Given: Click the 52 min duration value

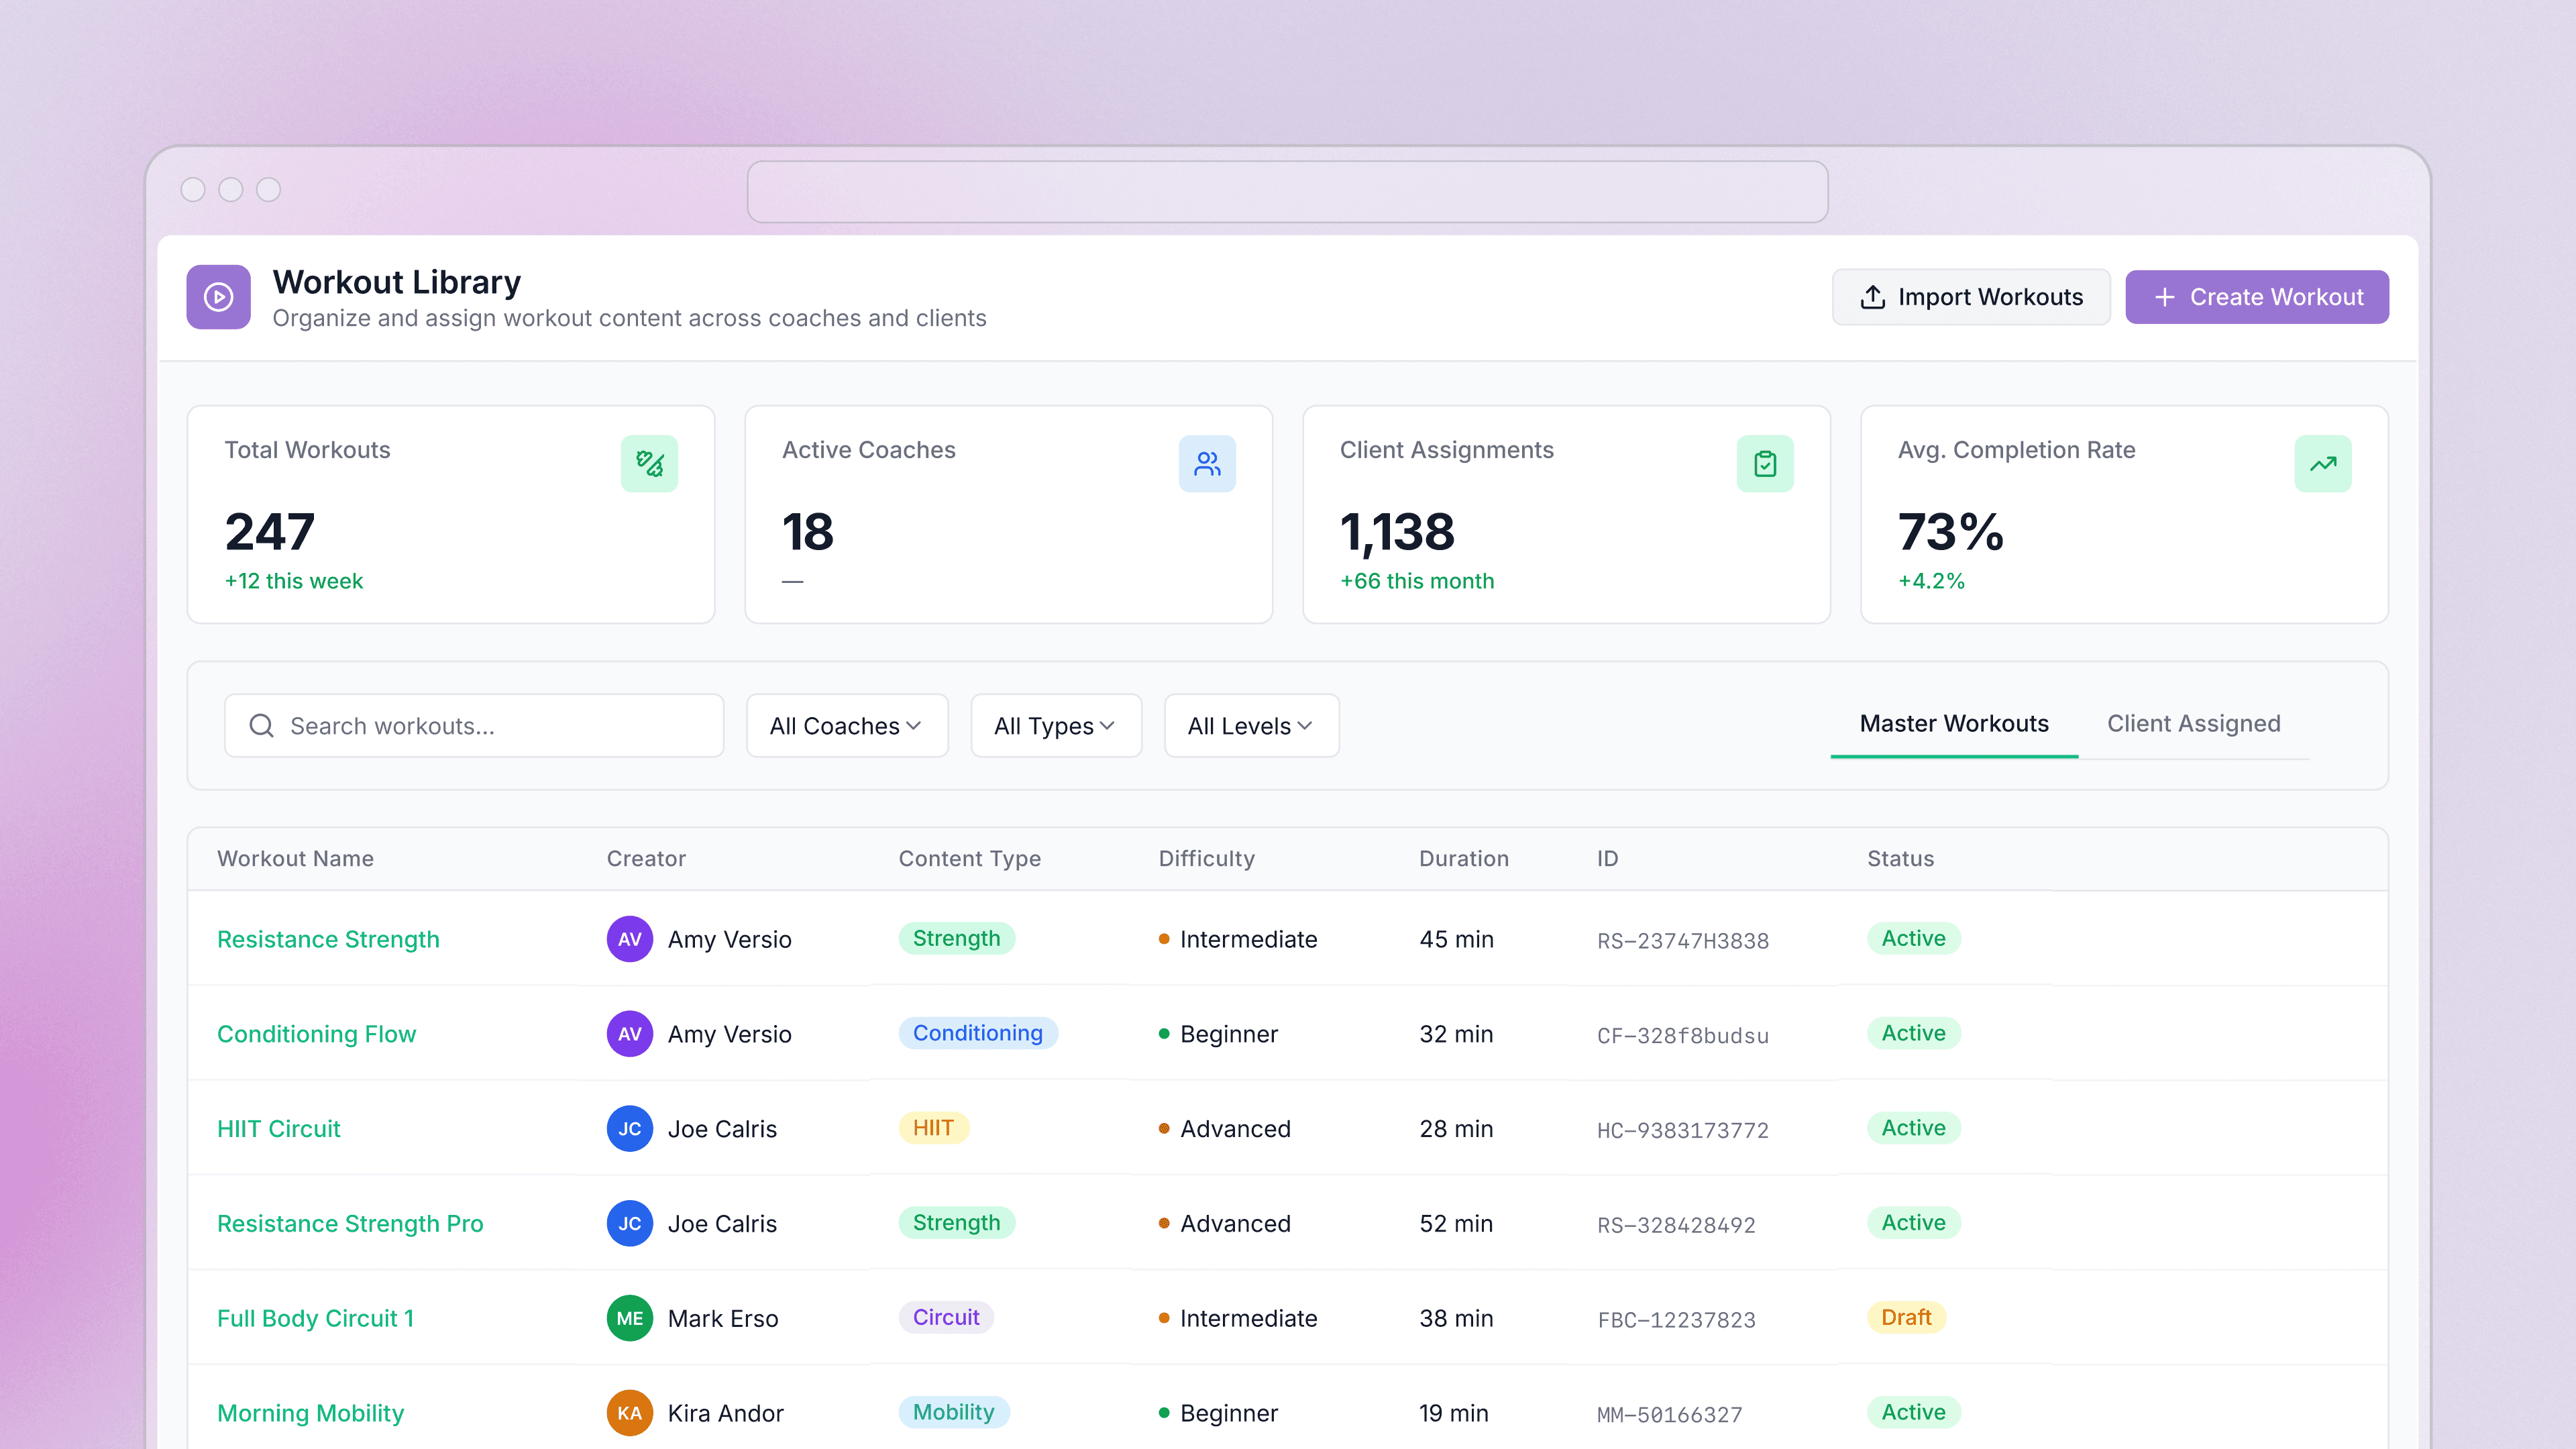Looking at the screenshot, I should (1456, 1224).
